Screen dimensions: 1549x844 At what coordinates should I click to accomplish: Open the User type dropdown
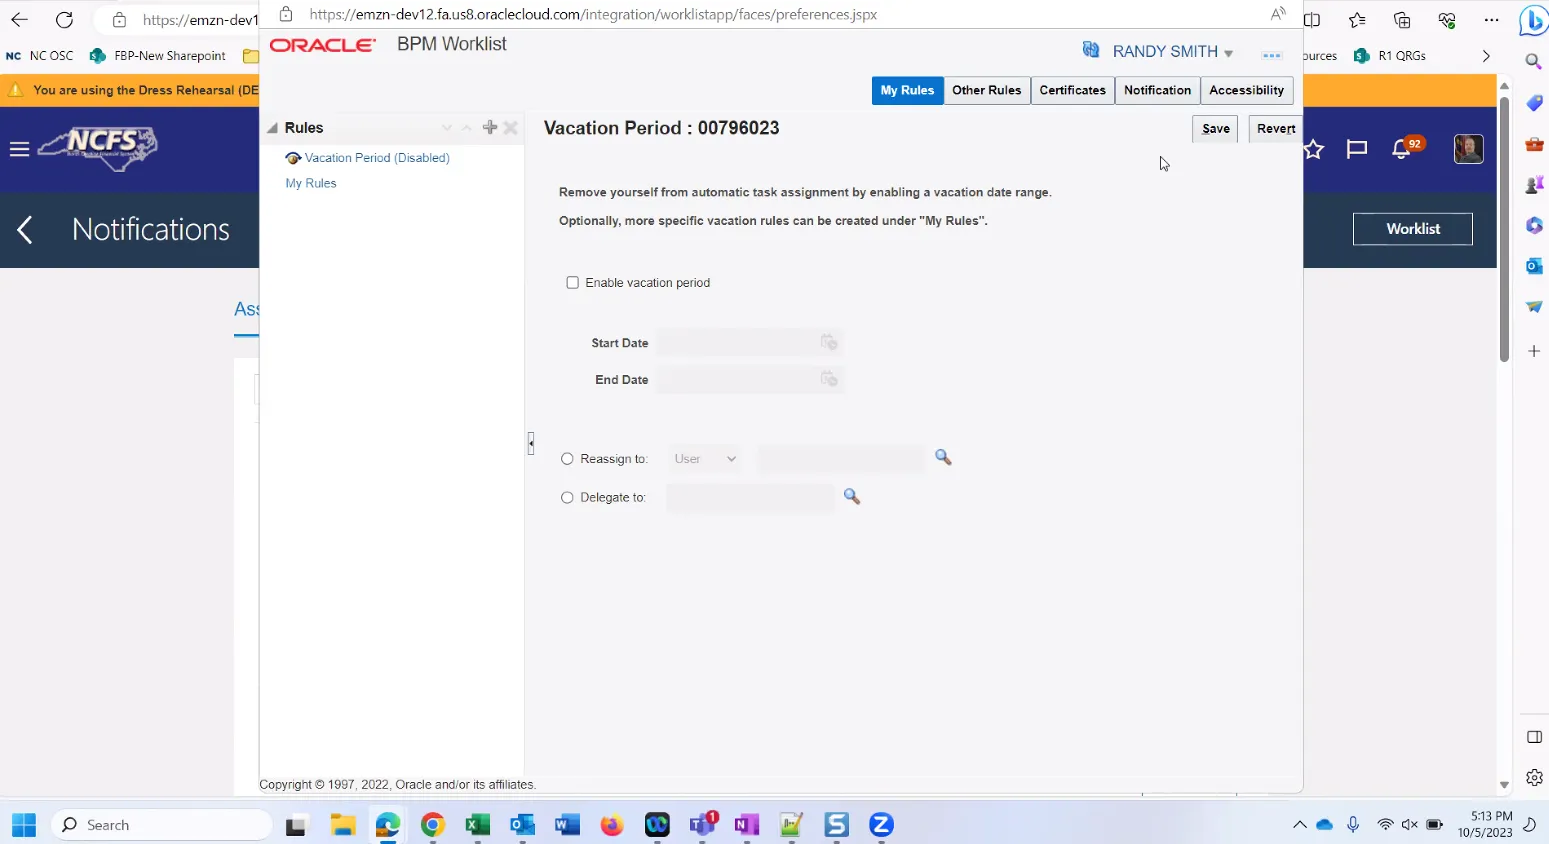coord(705,459)
